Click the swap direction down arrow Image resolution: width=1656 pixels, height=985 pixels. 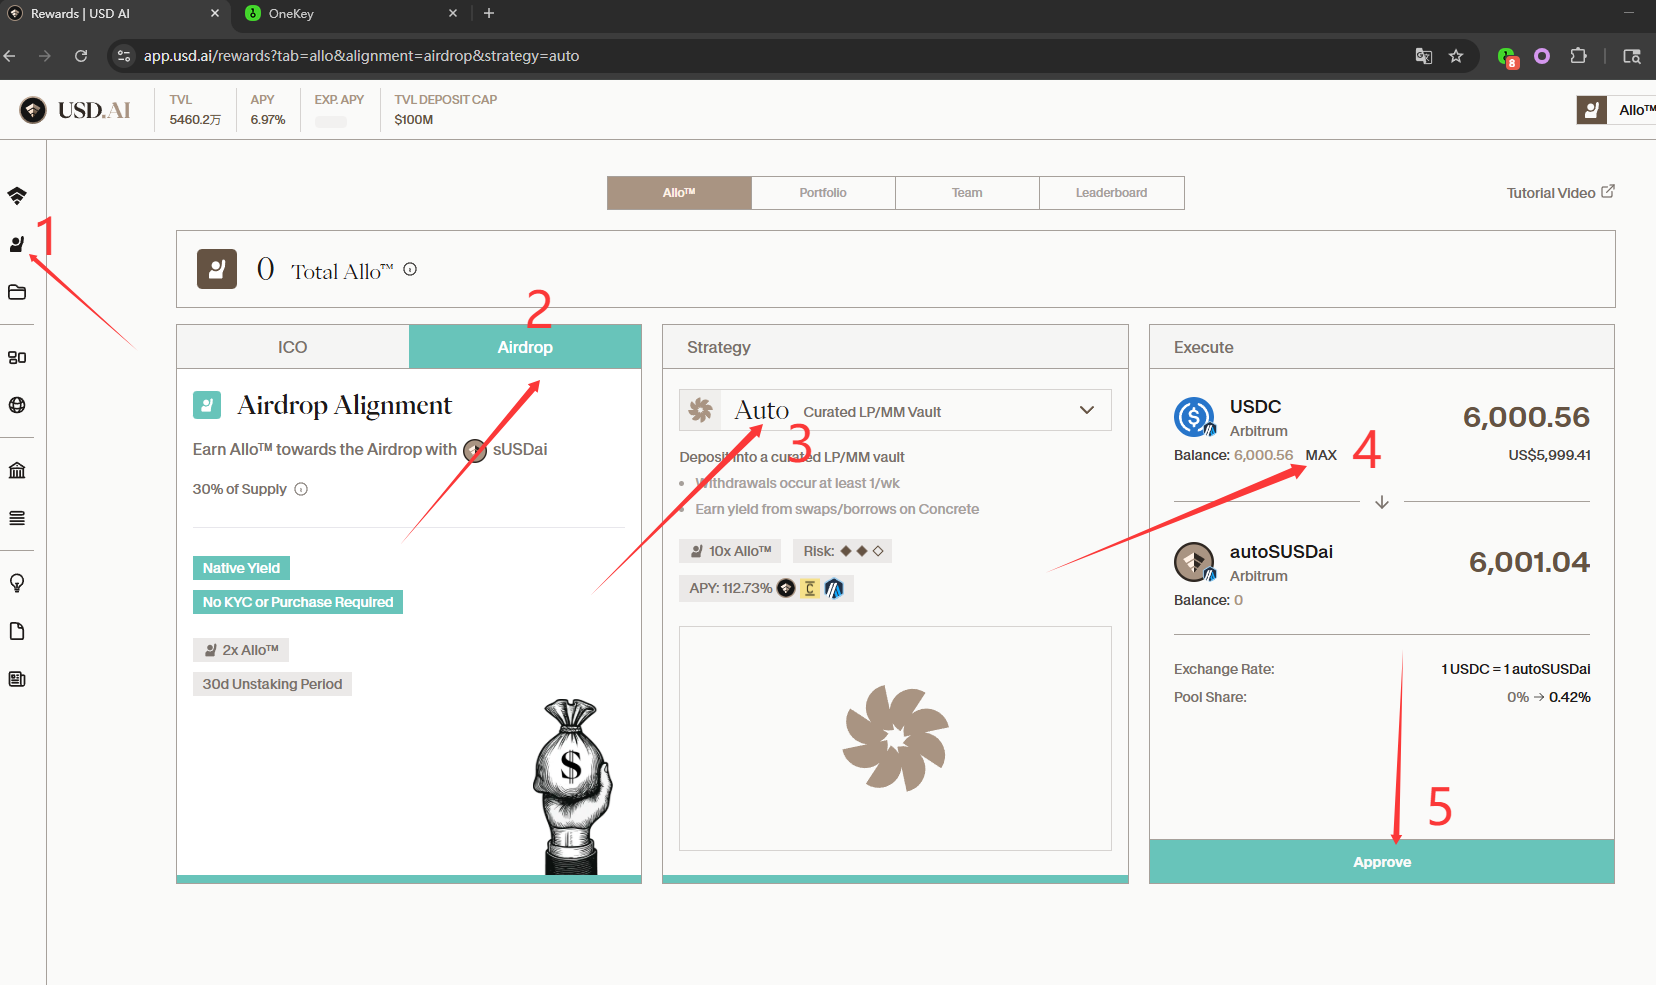(1382, 502)
